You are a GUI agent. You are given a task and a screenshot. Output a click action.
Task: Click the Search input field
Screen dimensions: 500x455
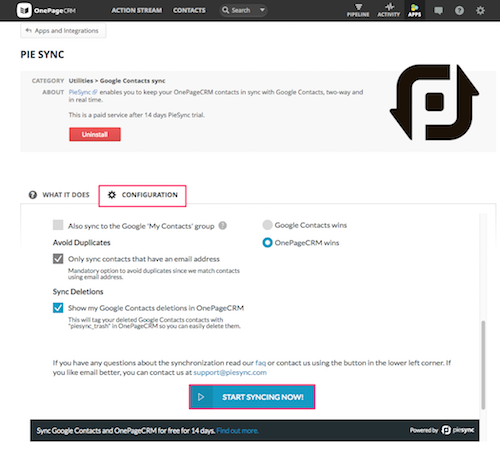(x=244, y=10)
